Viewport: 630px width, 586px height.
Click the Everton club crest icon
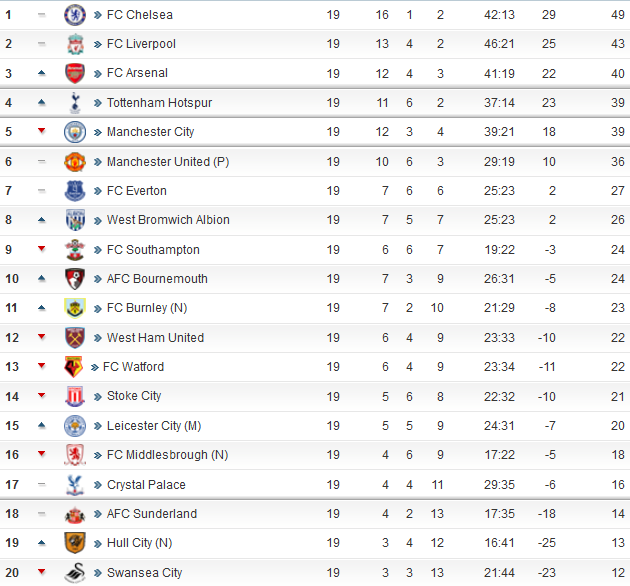click(x=75, y=191)
